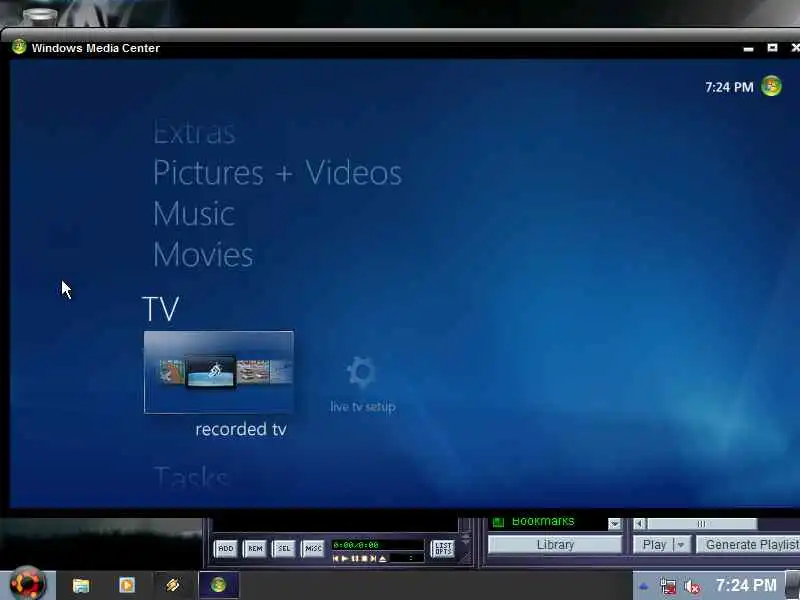Click Winamp playlist SEL button
This screenshot has height=600, width=800.
tap(284, 548)
